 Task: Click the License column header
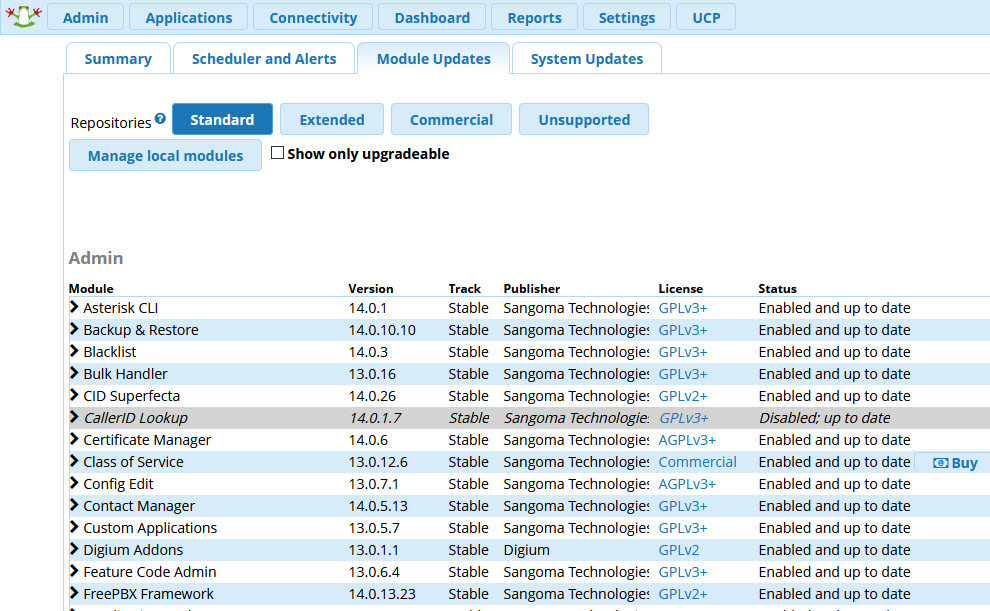pos(681,288)
